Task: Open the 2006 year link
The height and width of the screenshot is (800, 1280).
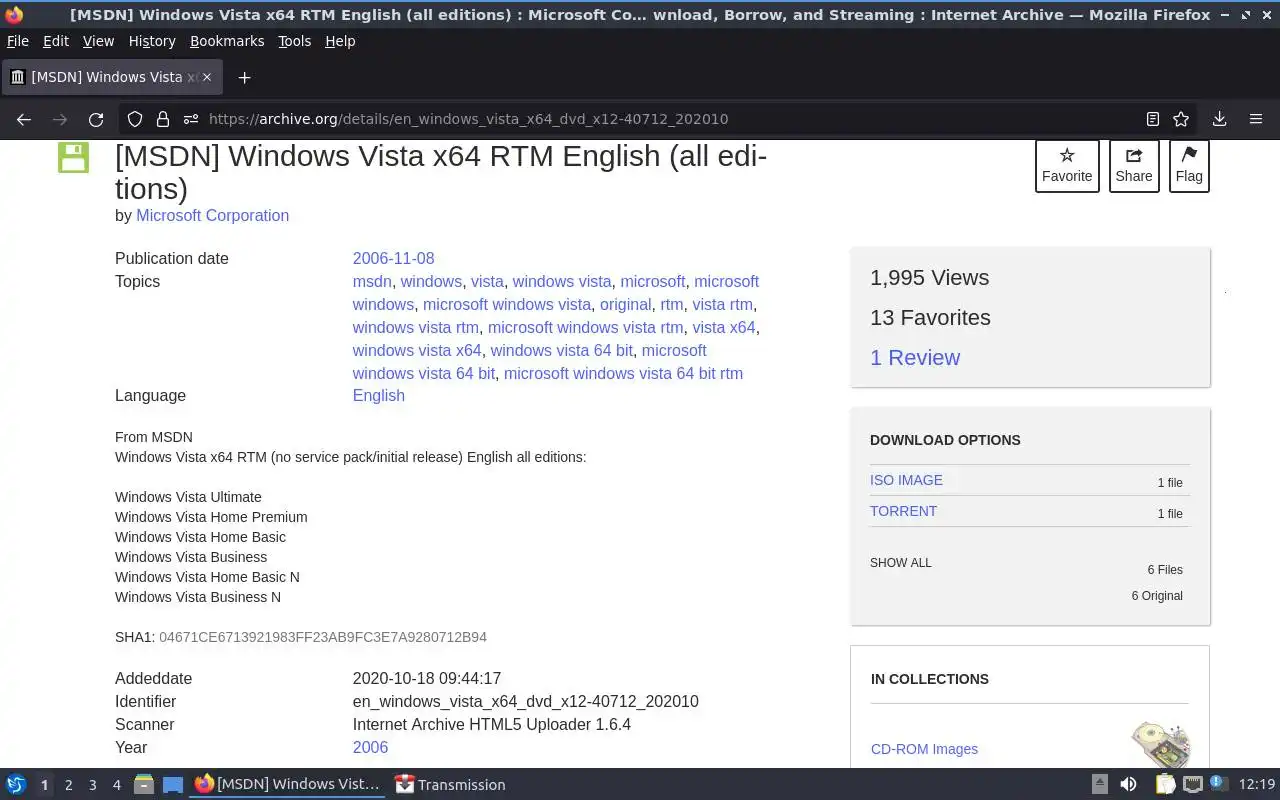Action: pyautogui.click(x=370, y=747)
